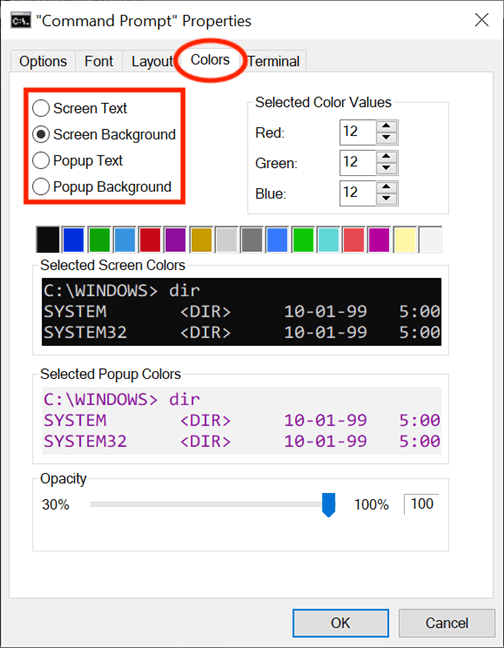
Task: Choose the Popup Text radio option
Action: click(x=78, y=160)
